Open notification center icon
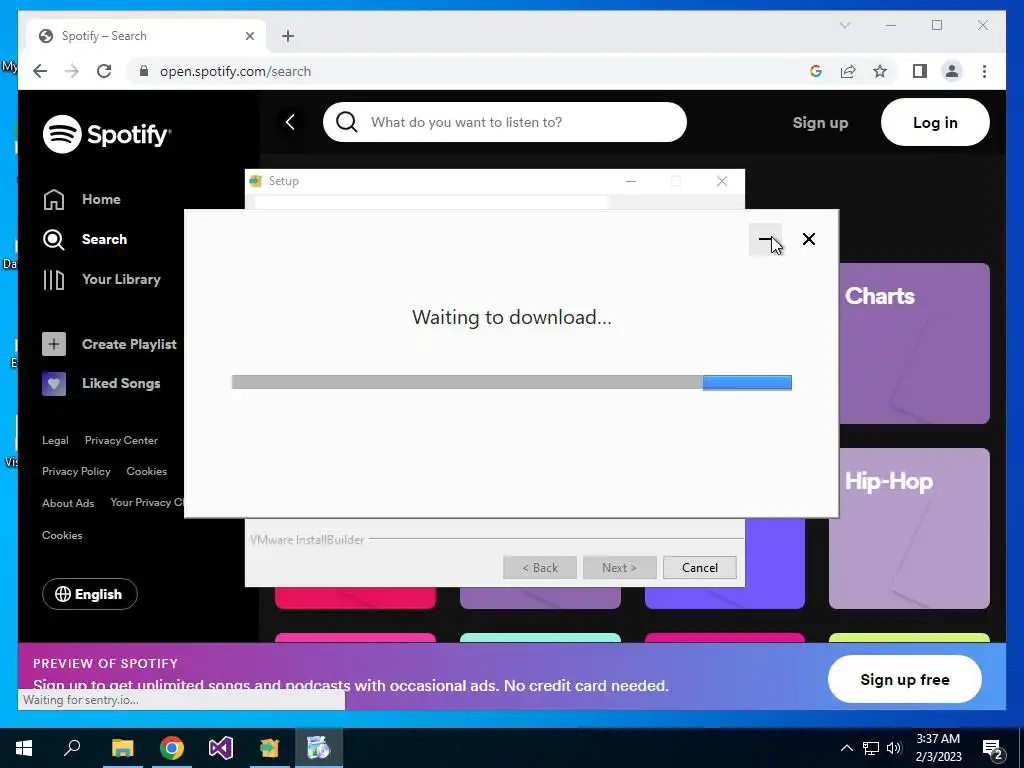The width and height of the screenshot is (1024, 768). (993, 748)
